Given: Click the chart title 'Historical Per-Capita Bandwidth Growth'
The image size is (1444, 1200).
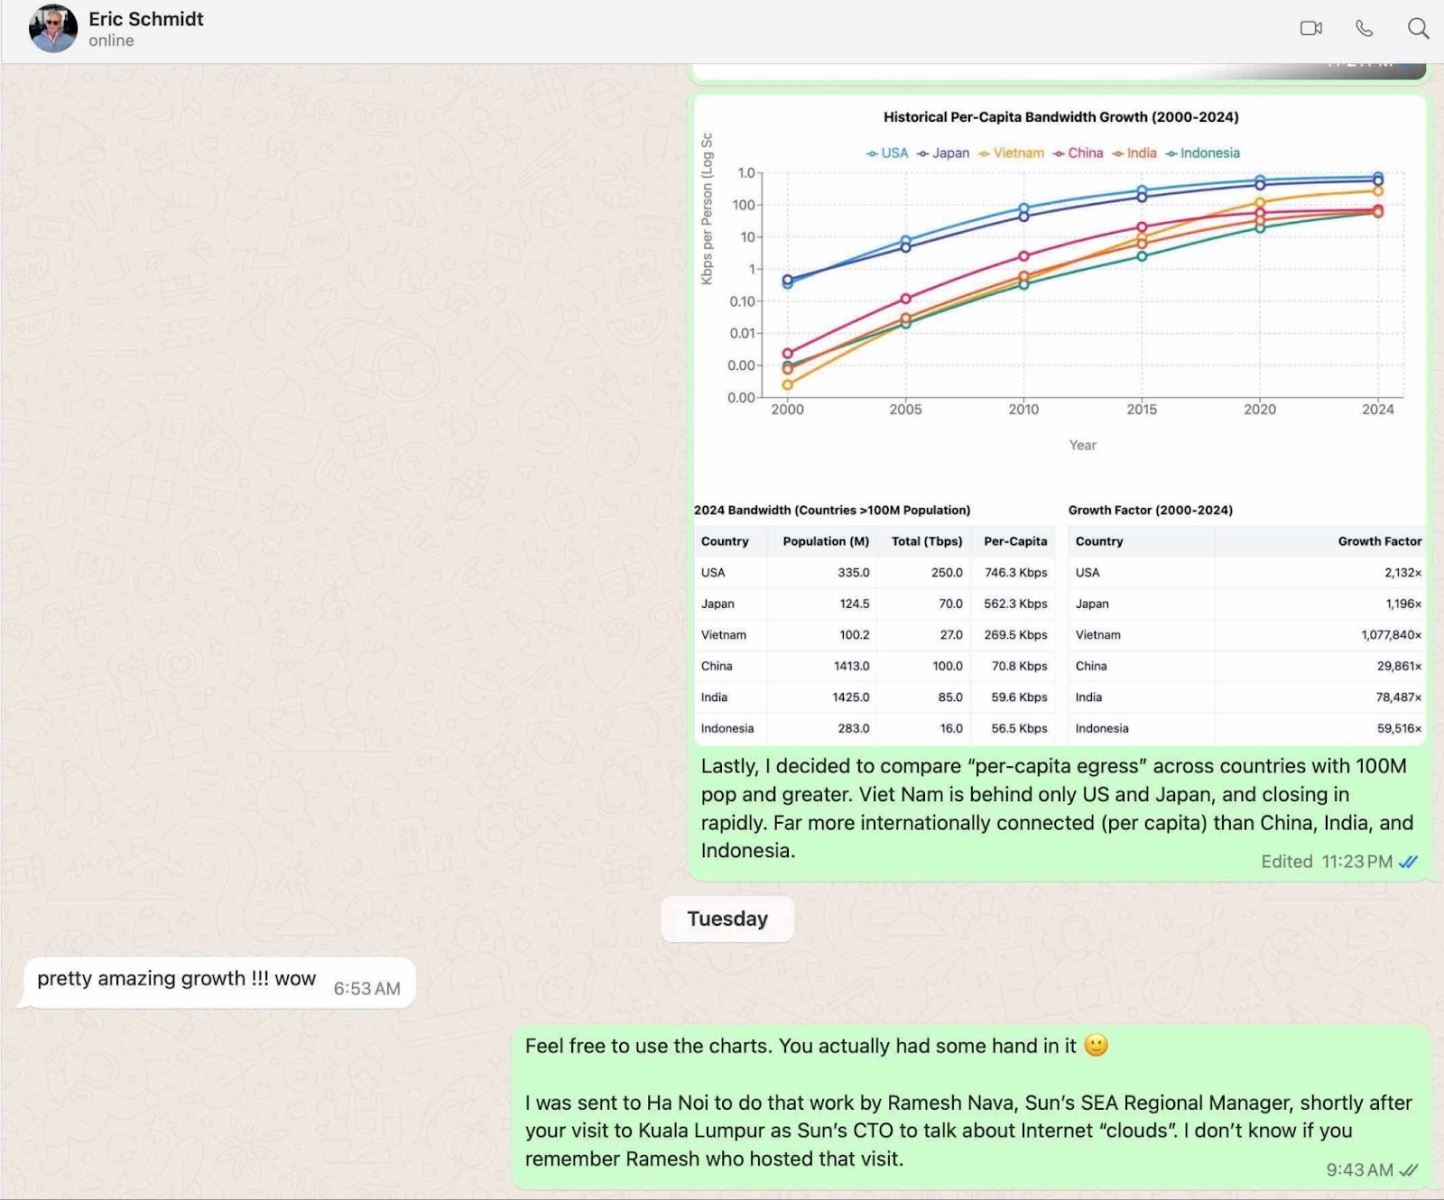Looking at the screenshot, I should click(x=1061, y=117).
